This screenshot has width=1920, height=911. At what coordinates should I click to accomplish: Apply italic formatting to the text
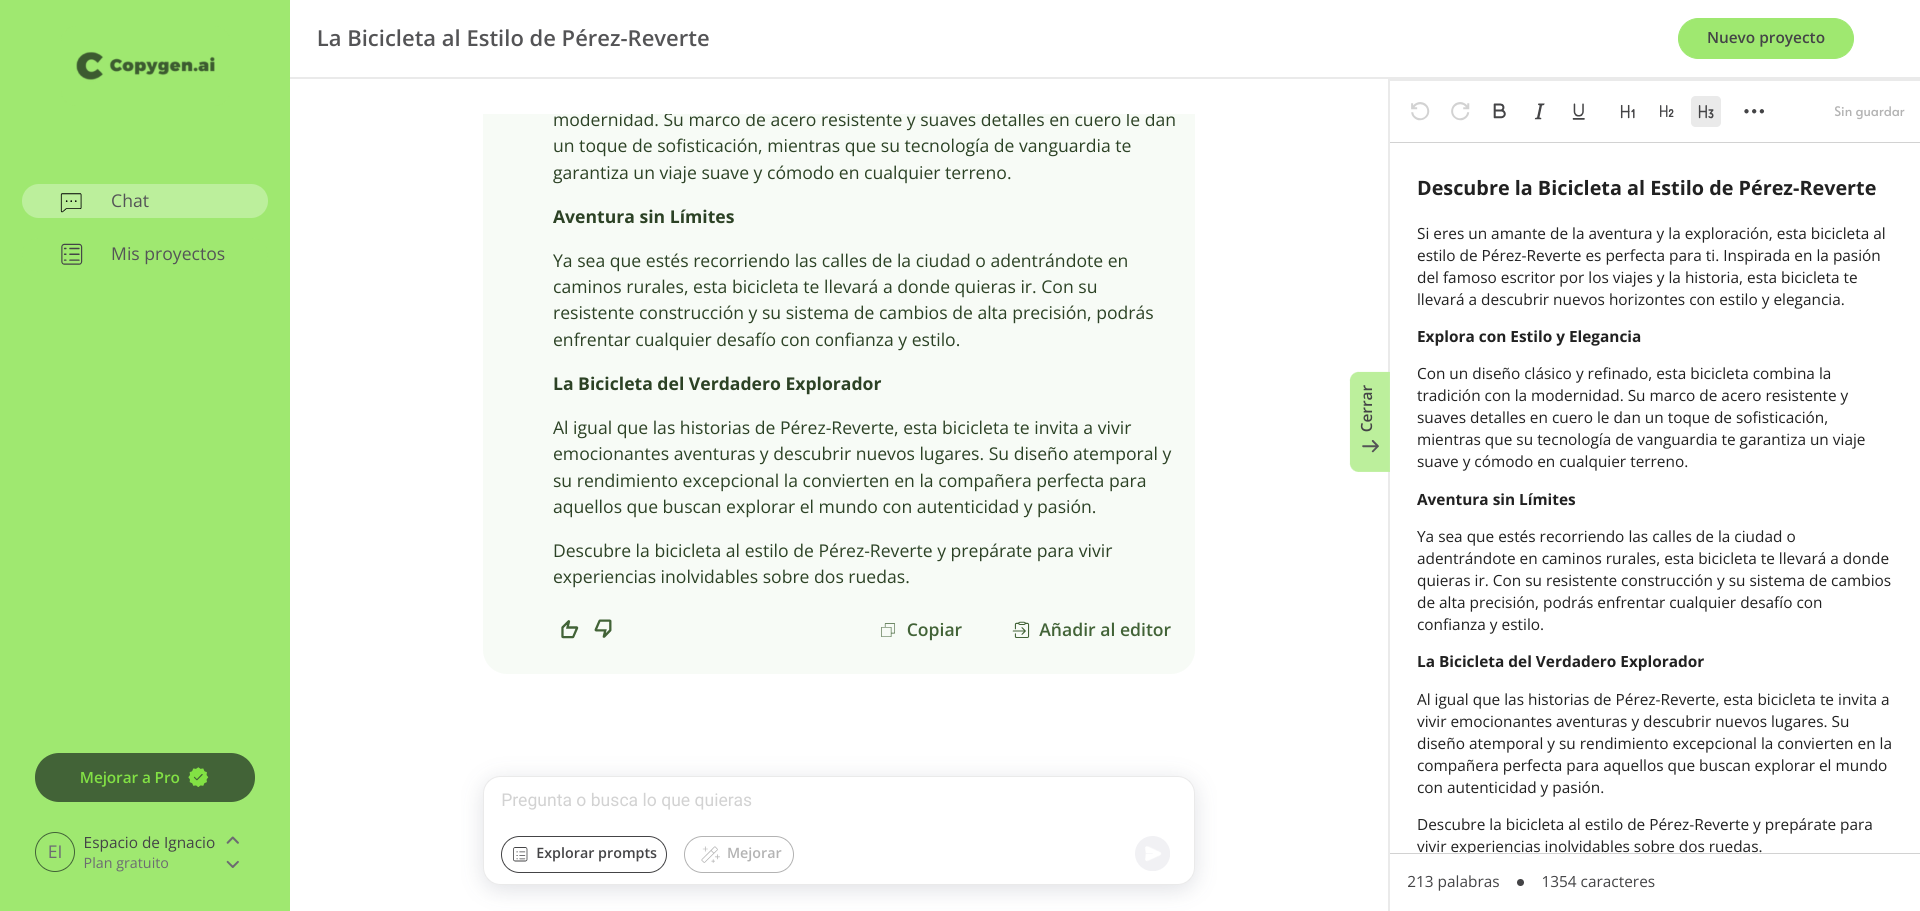1539,111
